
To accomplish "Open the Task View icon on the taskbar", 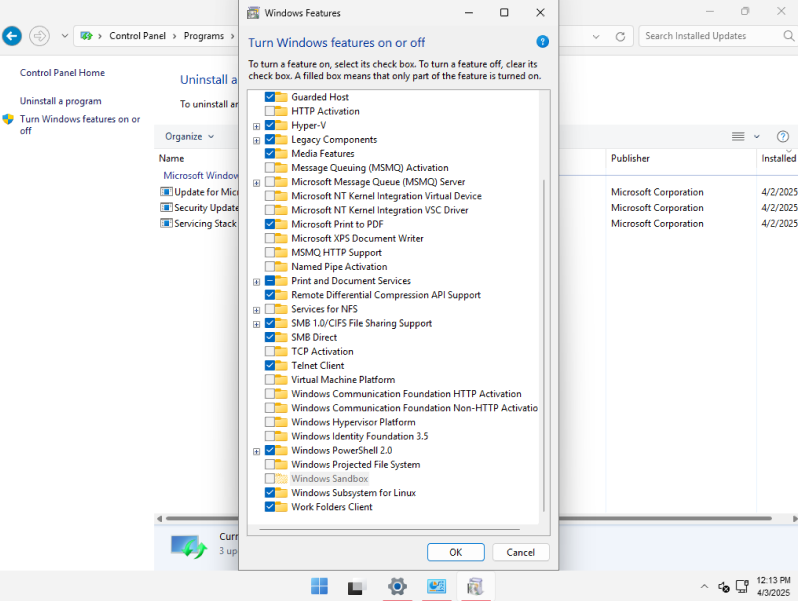I will (357, 586).
